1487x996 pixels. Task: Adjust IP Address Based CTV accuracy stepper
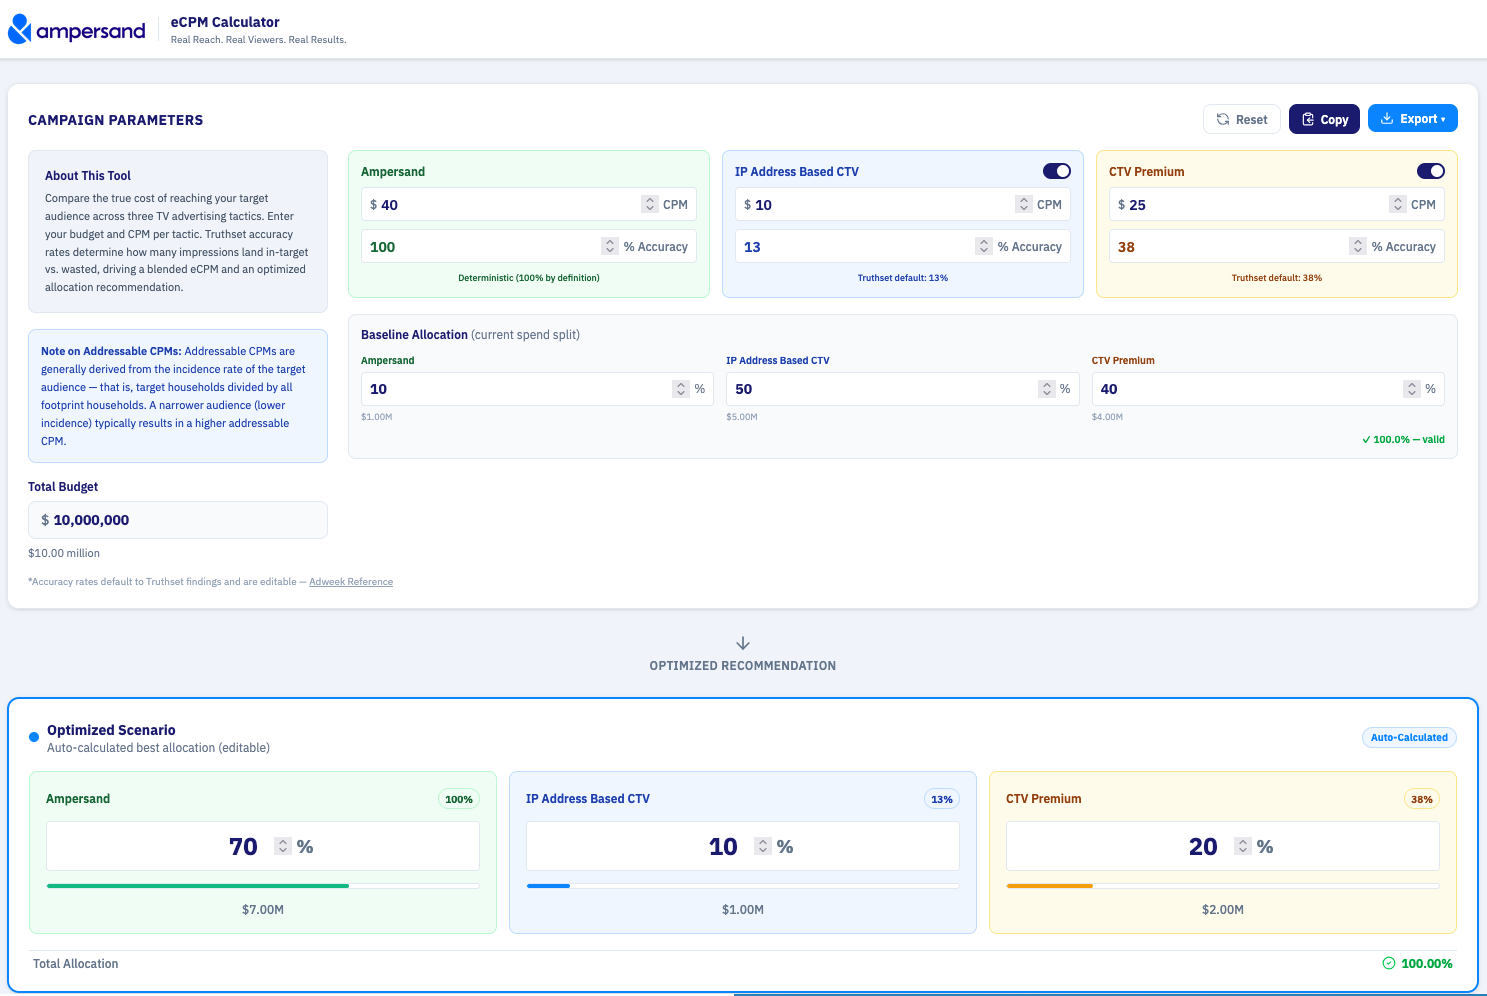point(984,246)
